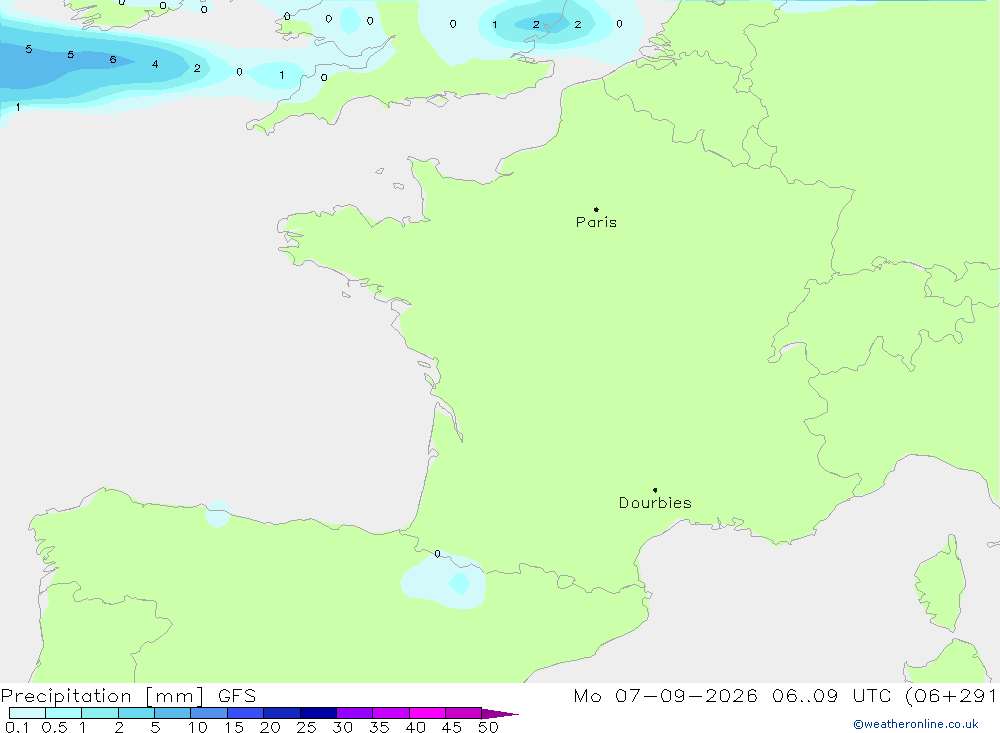Click the '50' legend tick label
Screen dimensions: 1000x733
pyautogui.click(x=488, y=727)
